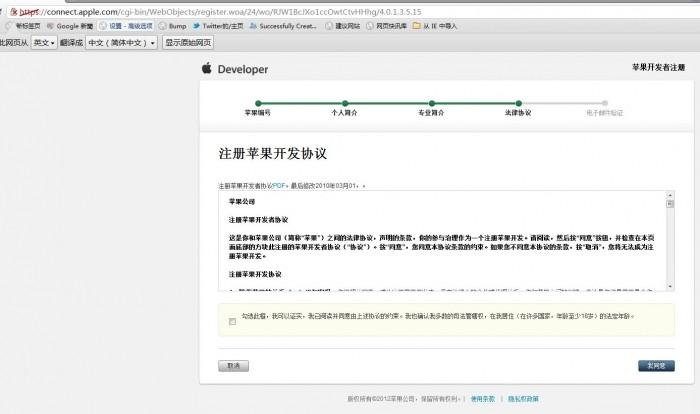
Task: Click the agreement scrollbar up arrow
Action: pyautogui.click(x=670, y=195)
